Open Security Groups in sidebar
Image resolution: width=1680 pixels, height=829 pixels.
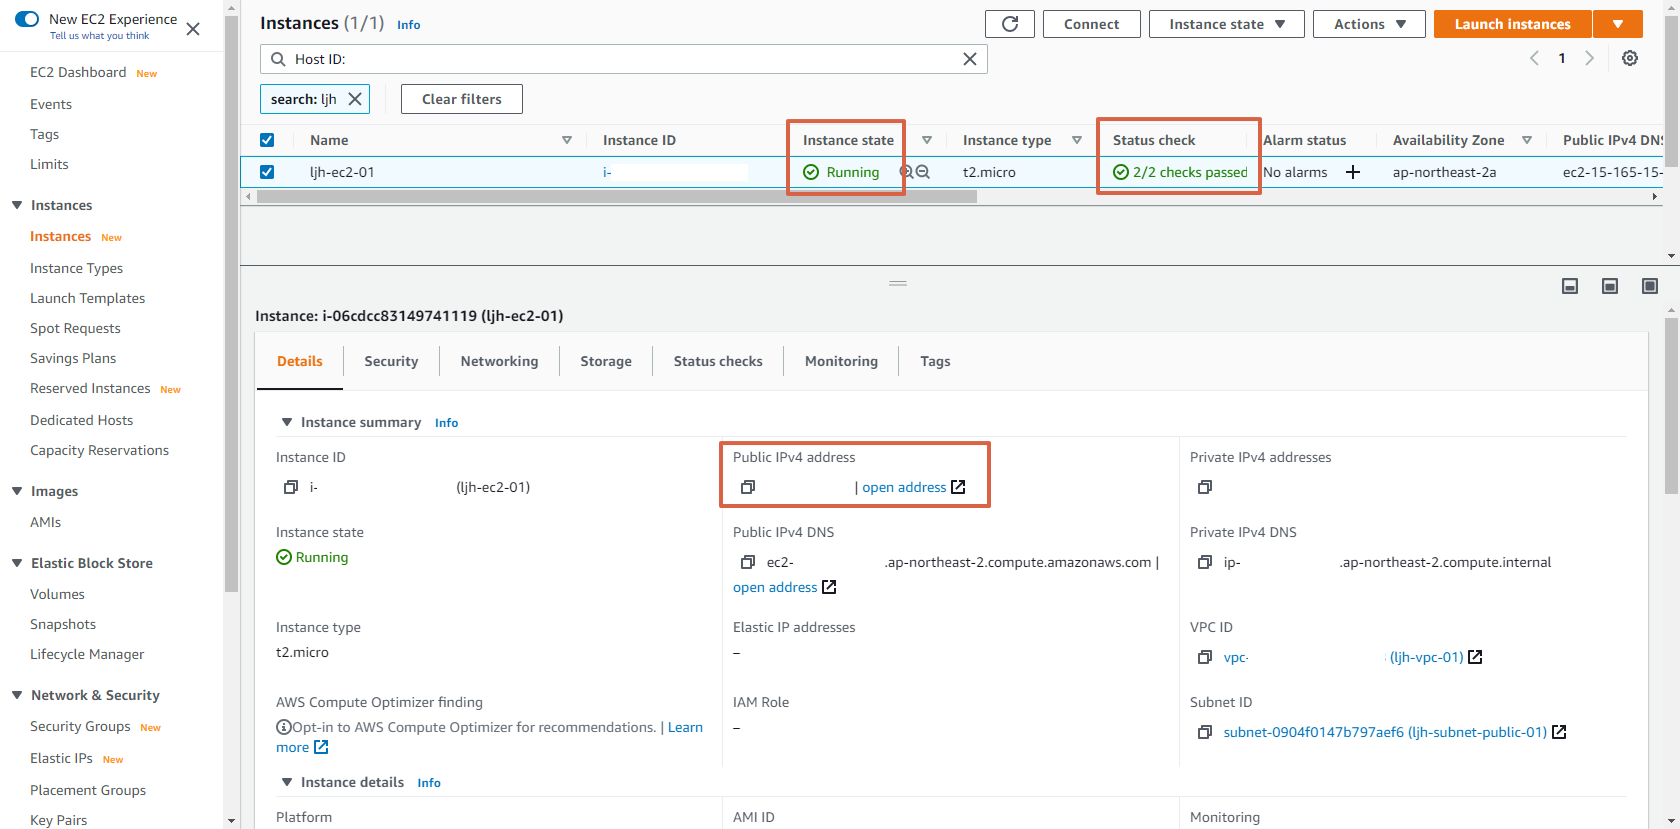point(80,726)
